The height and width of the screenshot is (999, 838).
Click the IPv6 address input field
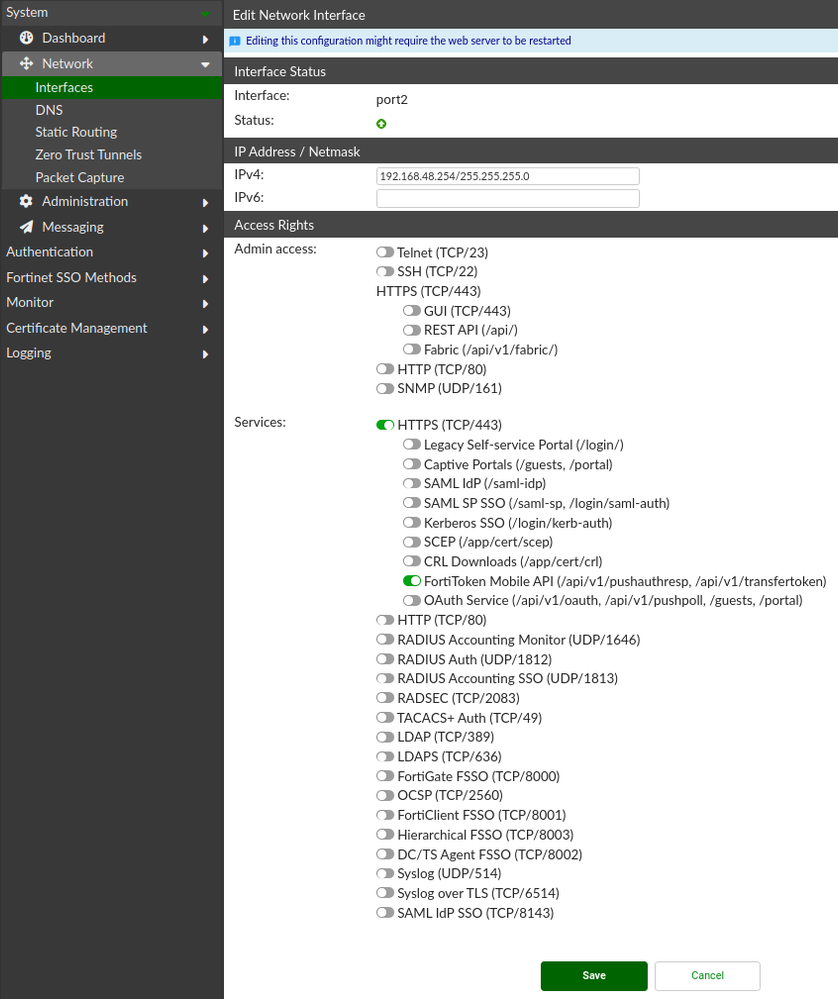(507, 199)
